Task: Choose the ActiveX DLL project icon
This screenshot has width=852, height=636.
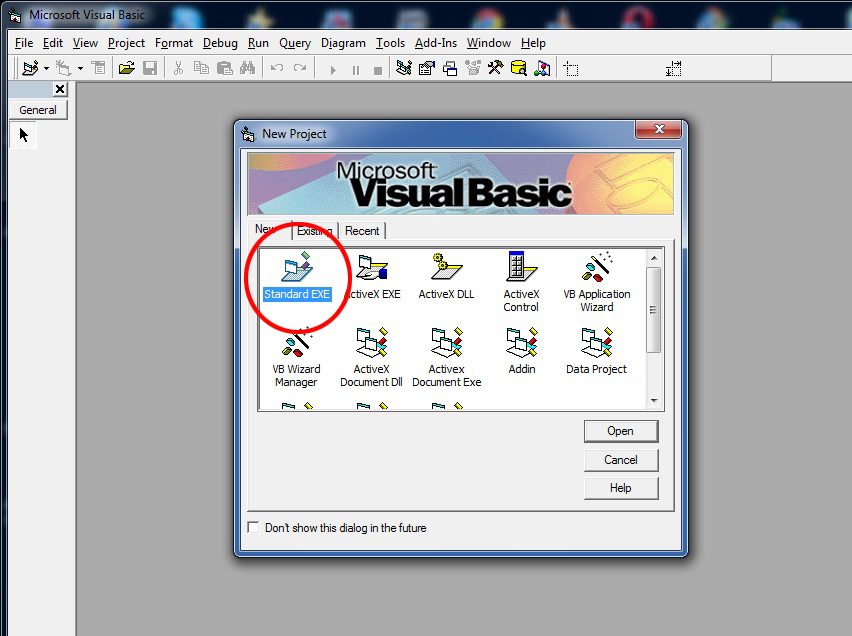Action: (x=446, y=266)
